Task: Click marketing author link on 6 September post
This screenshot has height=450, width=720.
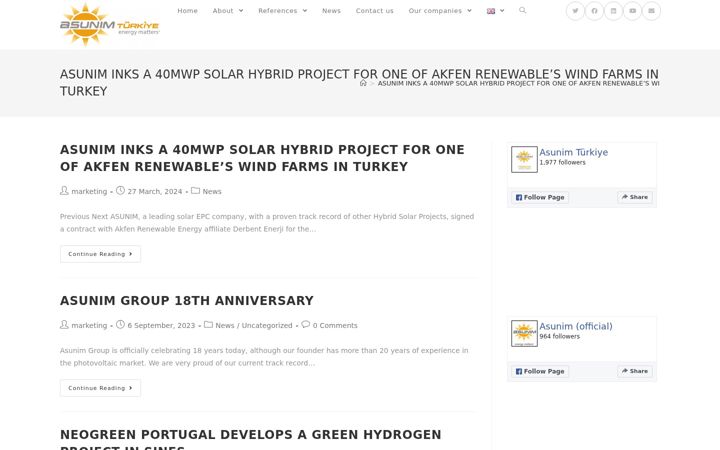Action: click(89, 326)
